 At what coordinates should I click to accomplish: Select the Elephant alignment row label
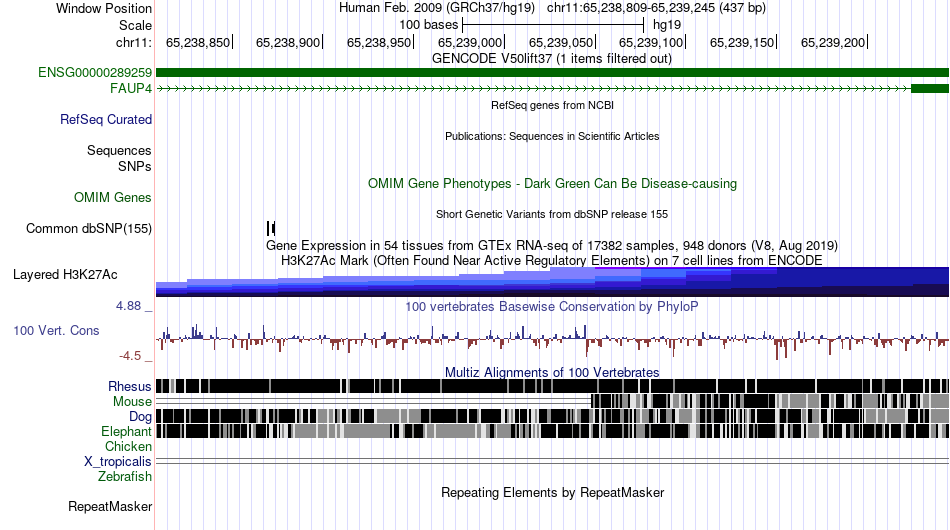tap(126, 431)
